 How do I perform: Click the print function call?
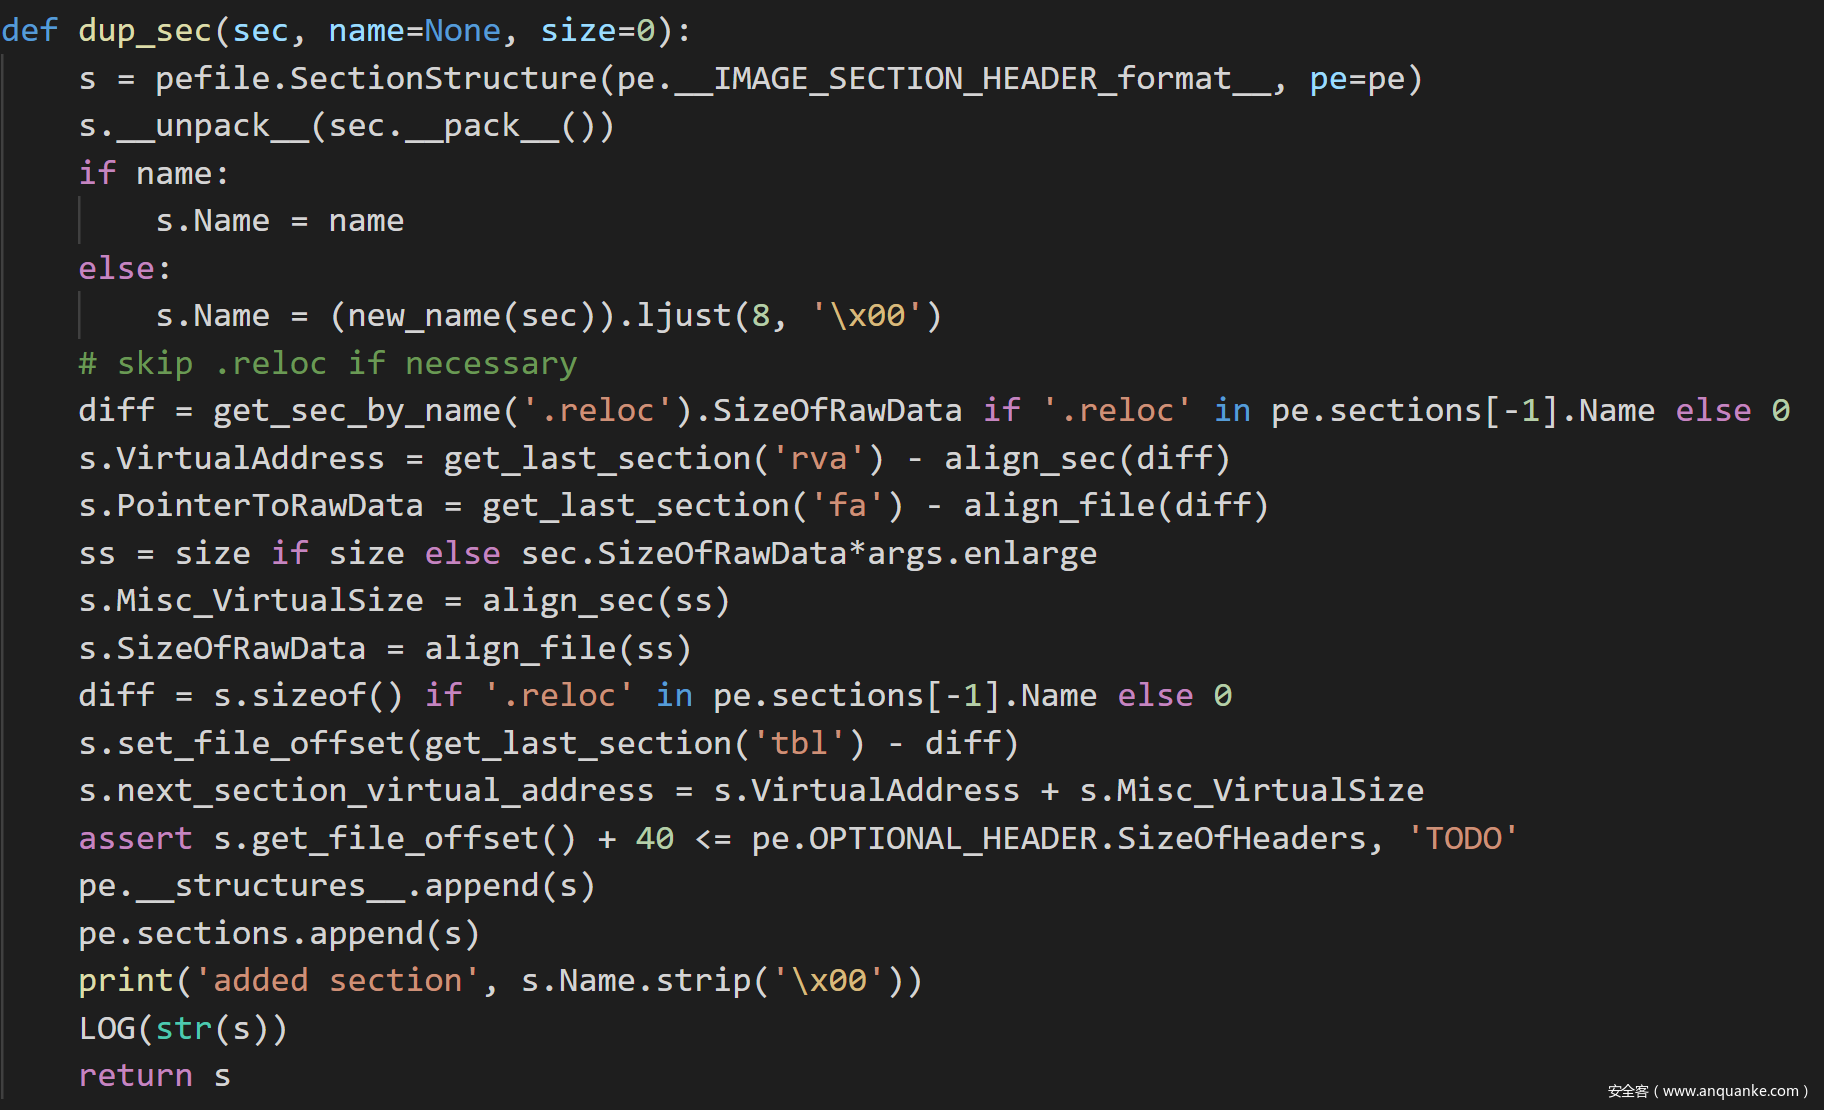click(126, 980)
